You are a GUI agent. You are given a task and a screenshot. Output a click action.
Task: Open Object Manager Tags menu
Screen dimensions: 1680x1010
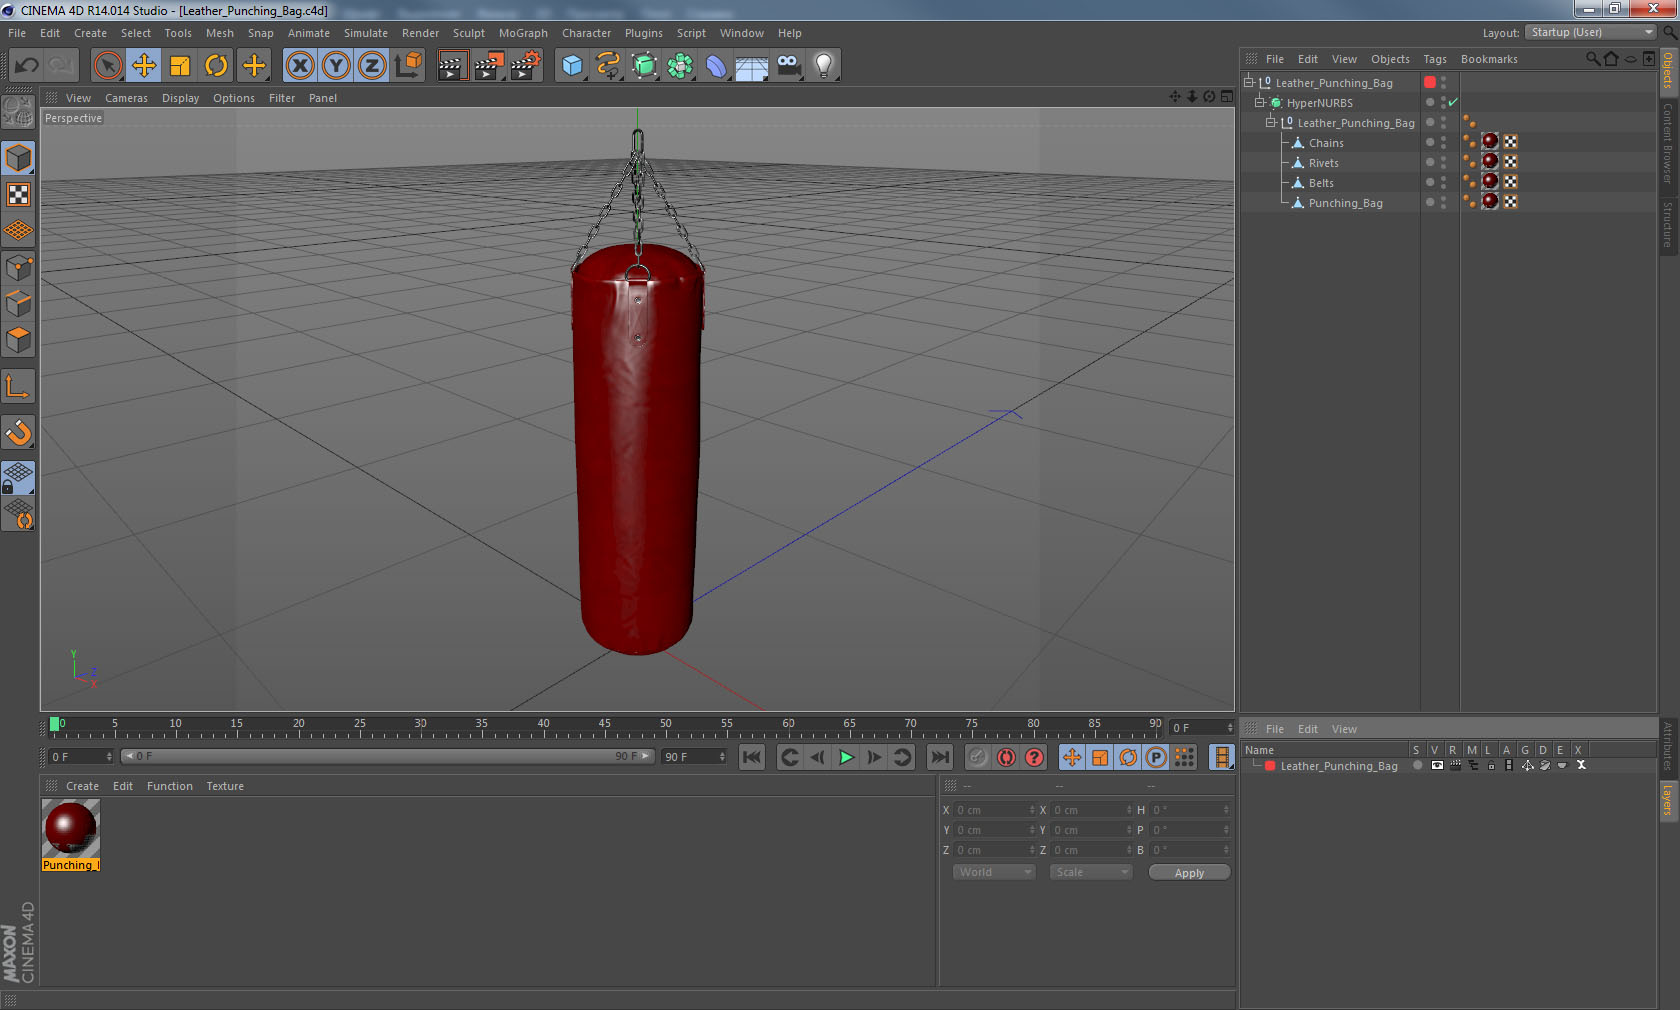1435,59
